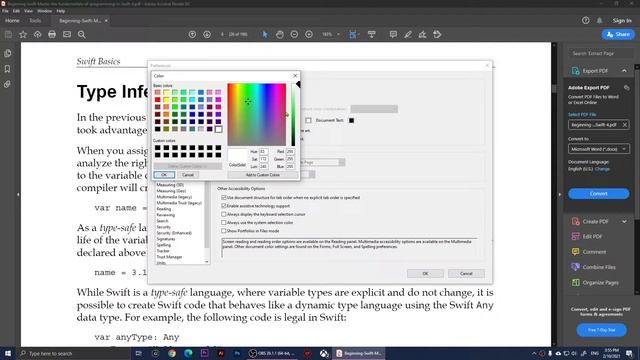Click the zoom out minus icon
This screenshot has width=640, height=360.
point(294,35)
